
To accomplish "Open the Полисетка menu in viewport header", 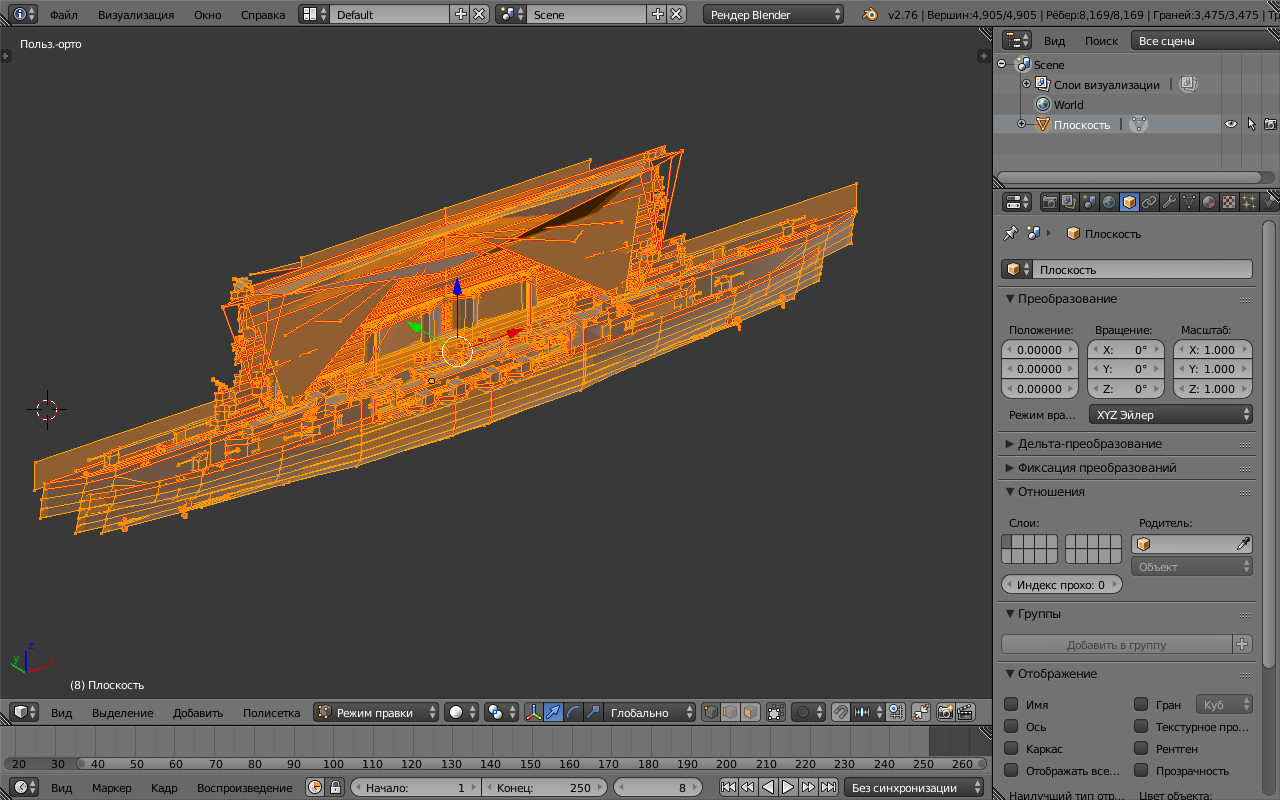I will click(271, 713).
